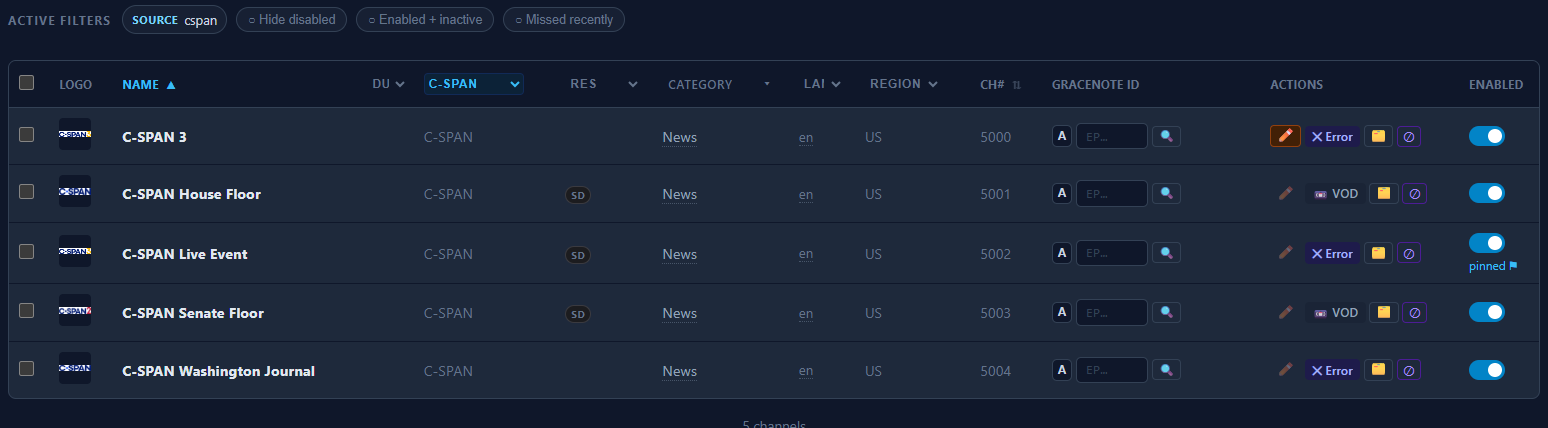The height and width of the screenshot is (428, 1548).
Task: Search Gracenote ID for C-SPAN Senate Floor
Action: pos(1166,312)
